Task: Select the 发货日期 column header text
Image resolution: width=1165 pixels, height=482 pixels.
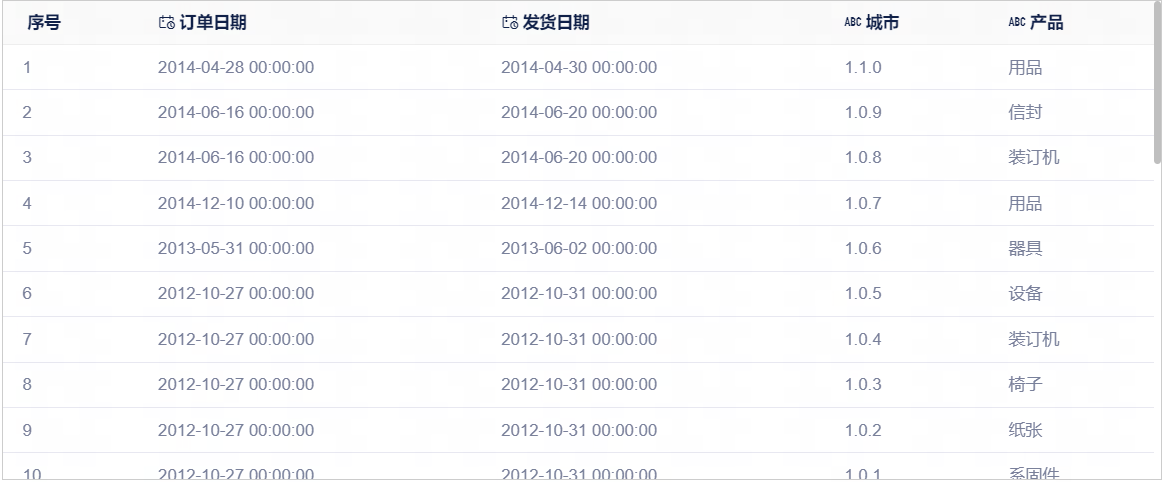Action: [556, 23]
